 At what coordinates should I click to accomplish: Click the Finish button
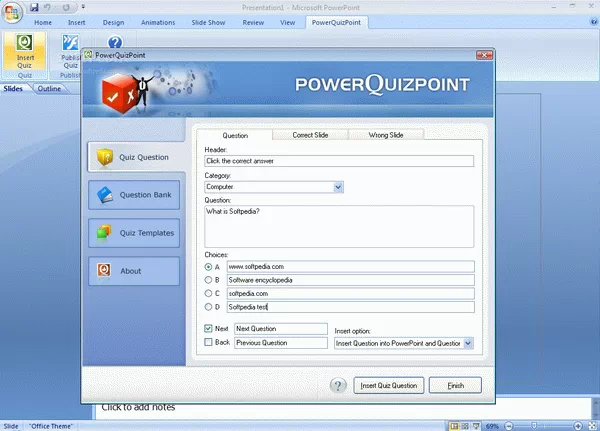coord(455,385)
